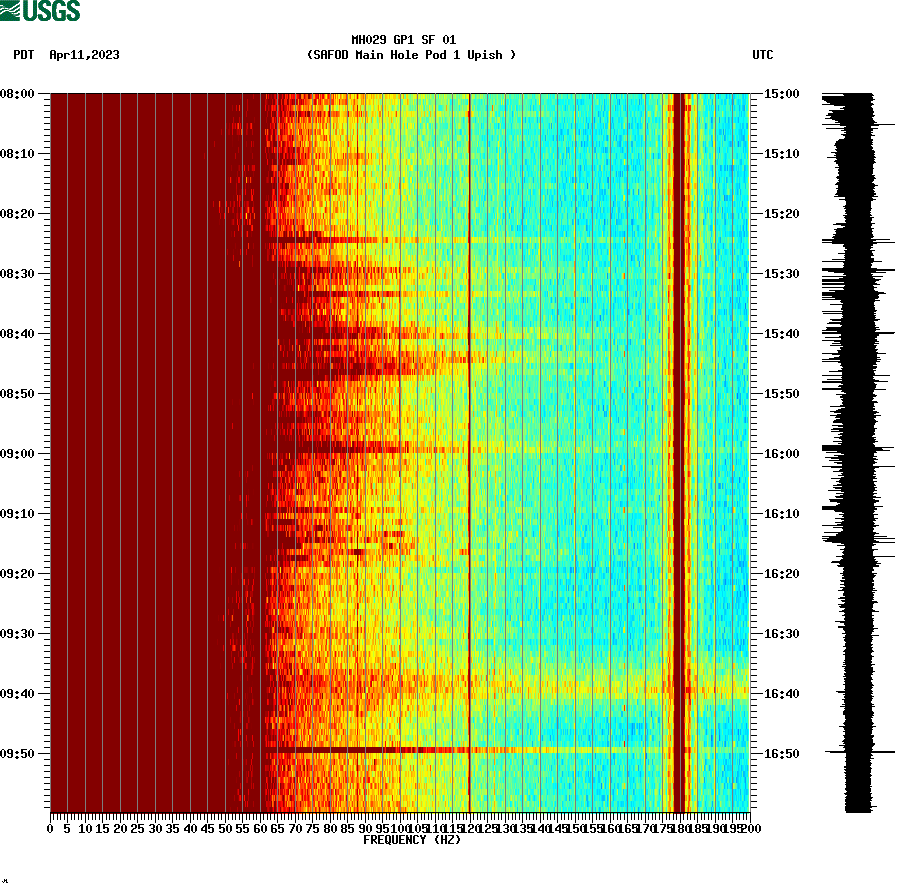This screenshot has height=892, width=902.
Task: Click the 0 Hz frequency tick
Action: 48,828
